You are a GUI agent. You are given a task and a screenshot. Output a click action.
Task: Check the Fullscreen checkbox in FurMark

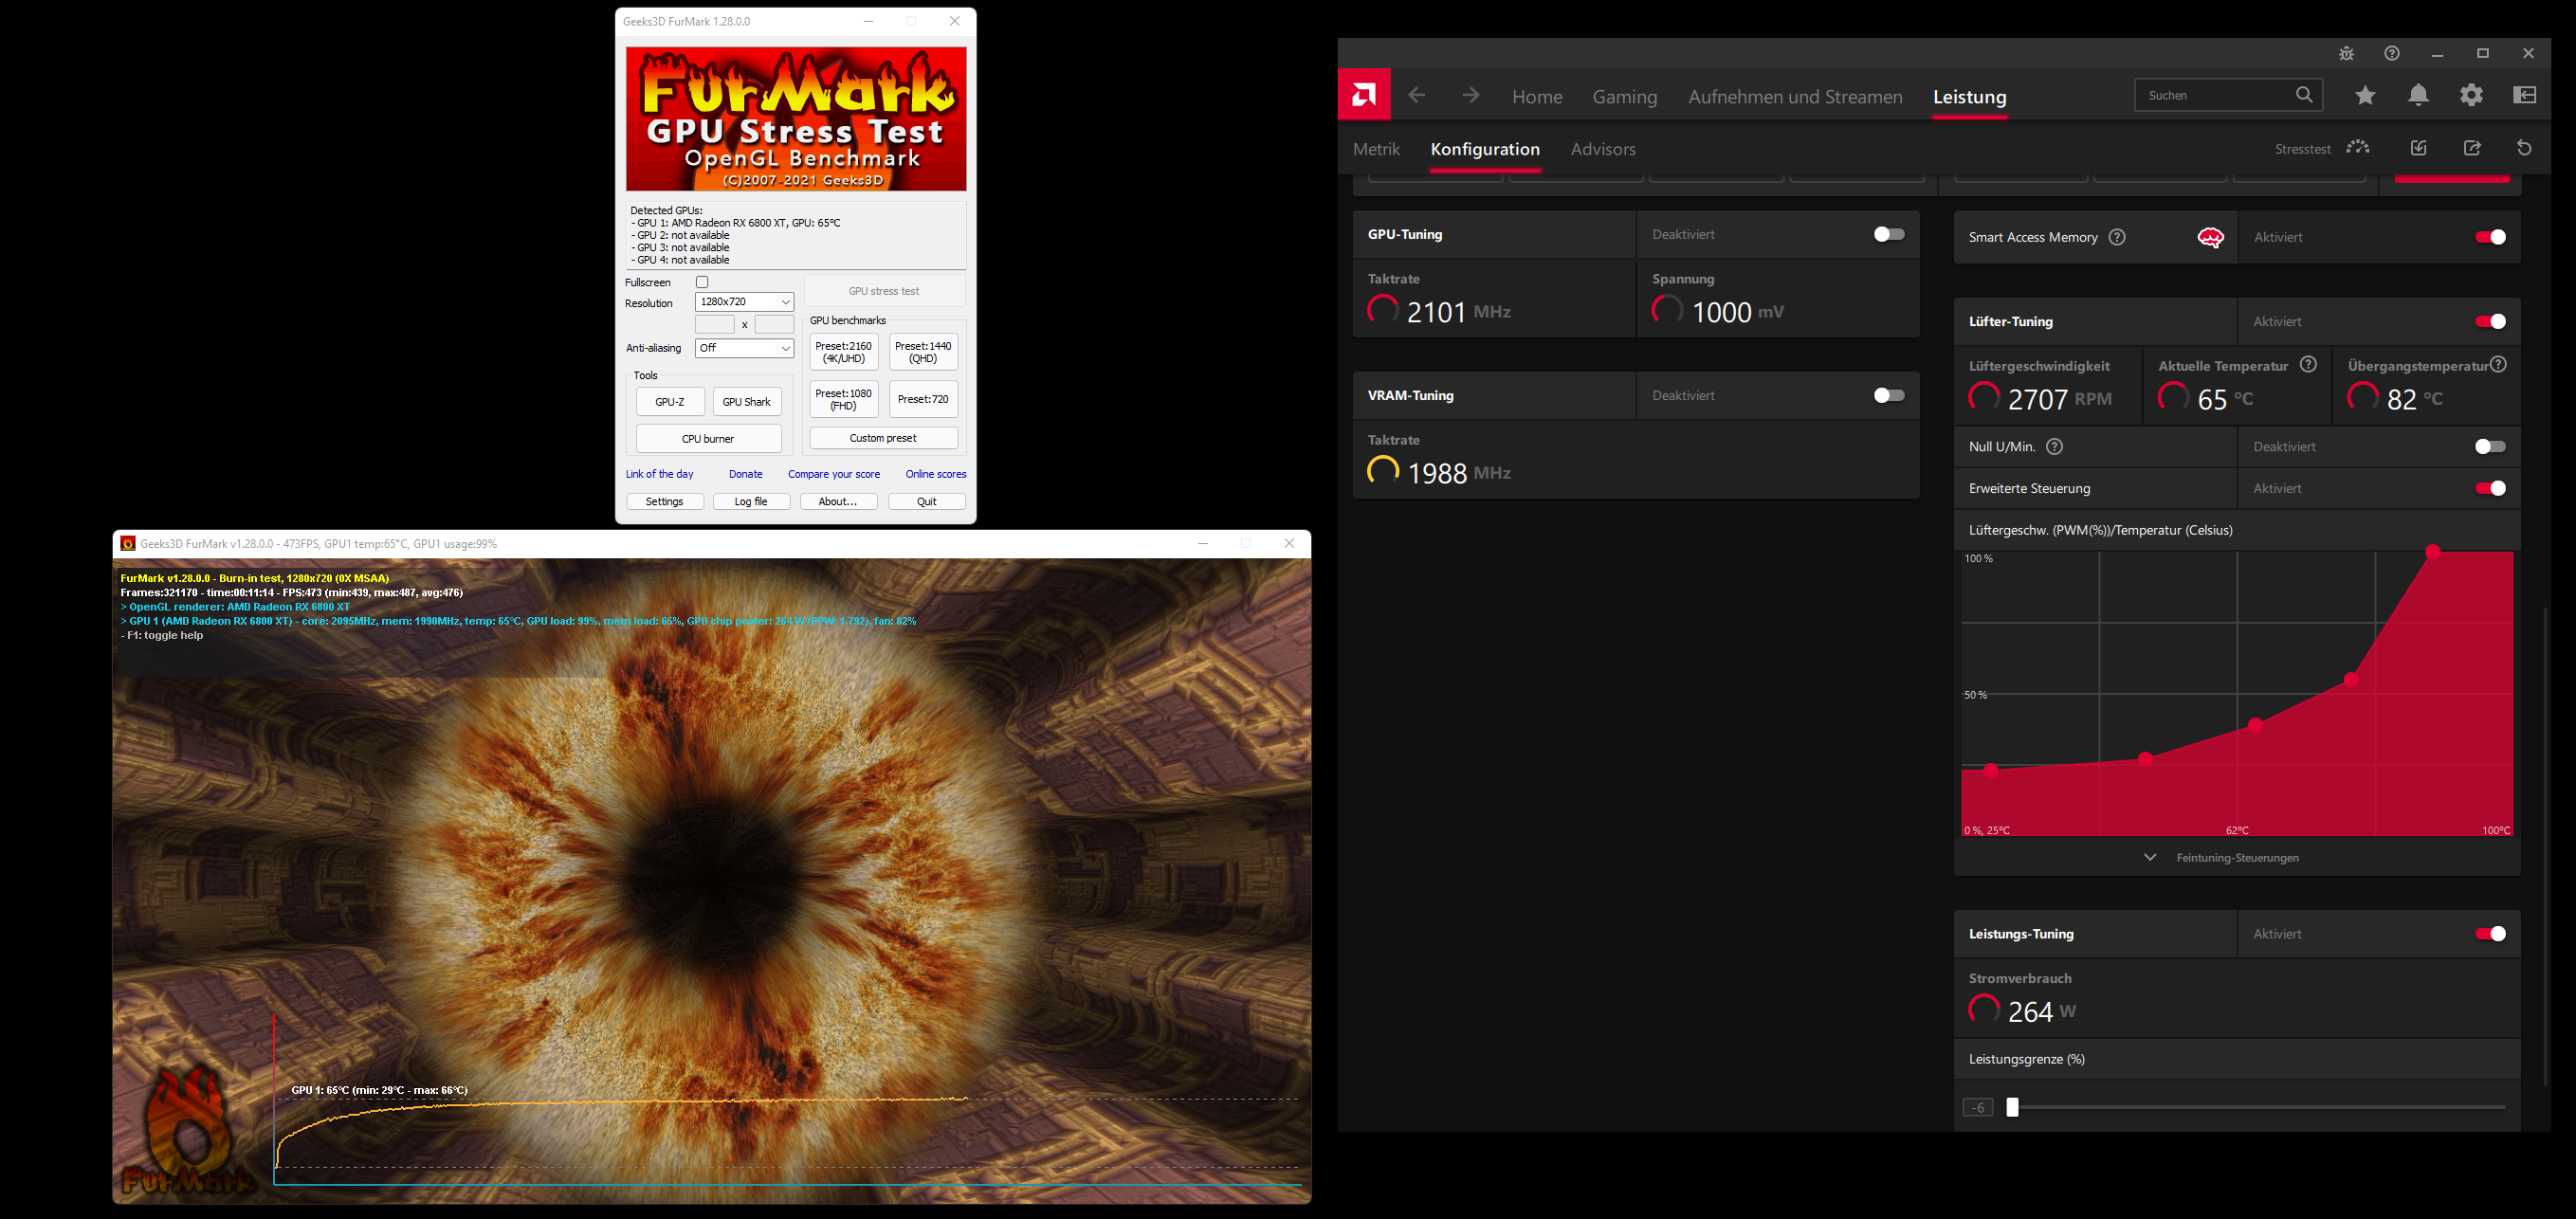(x=702, y=282)
